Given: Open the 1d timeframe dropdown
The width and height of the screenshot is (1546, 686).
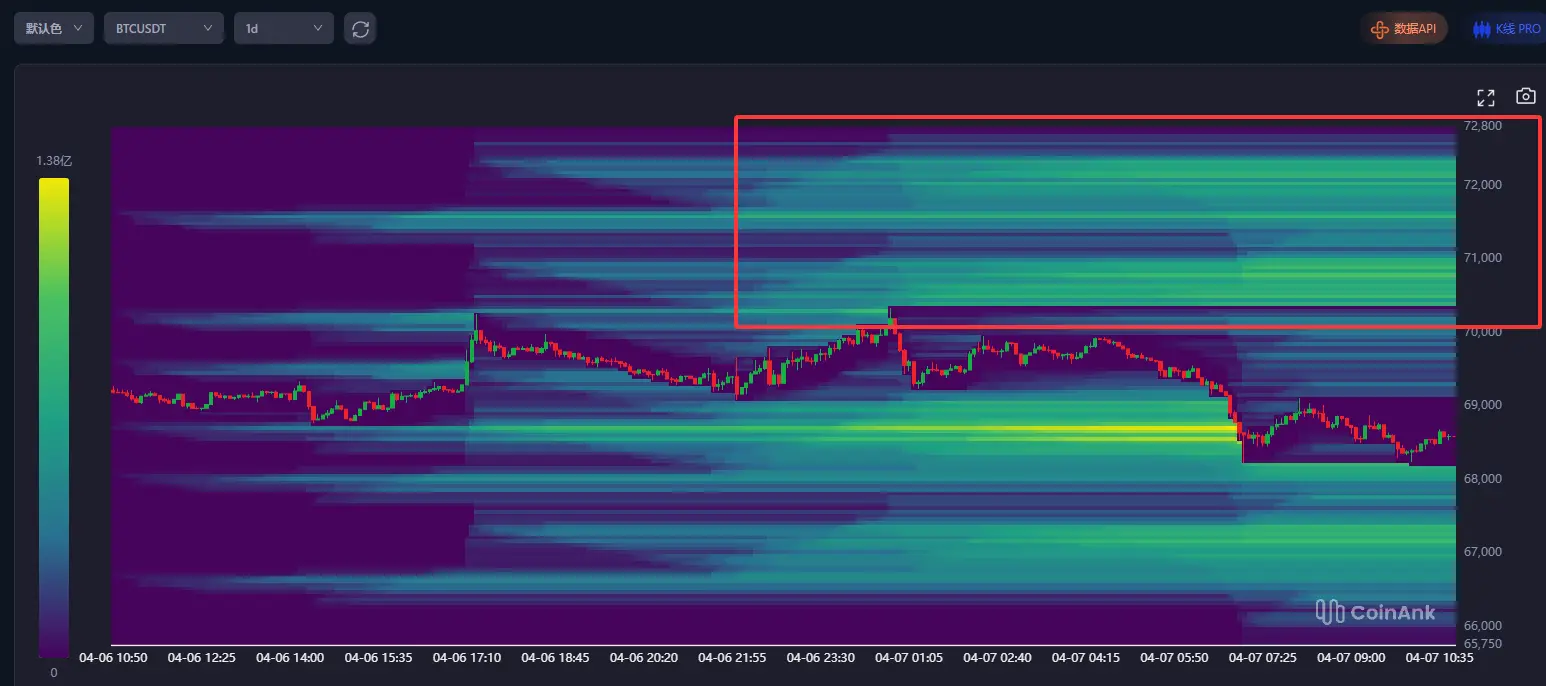Looking at the screenshot, I should [284, 28].
